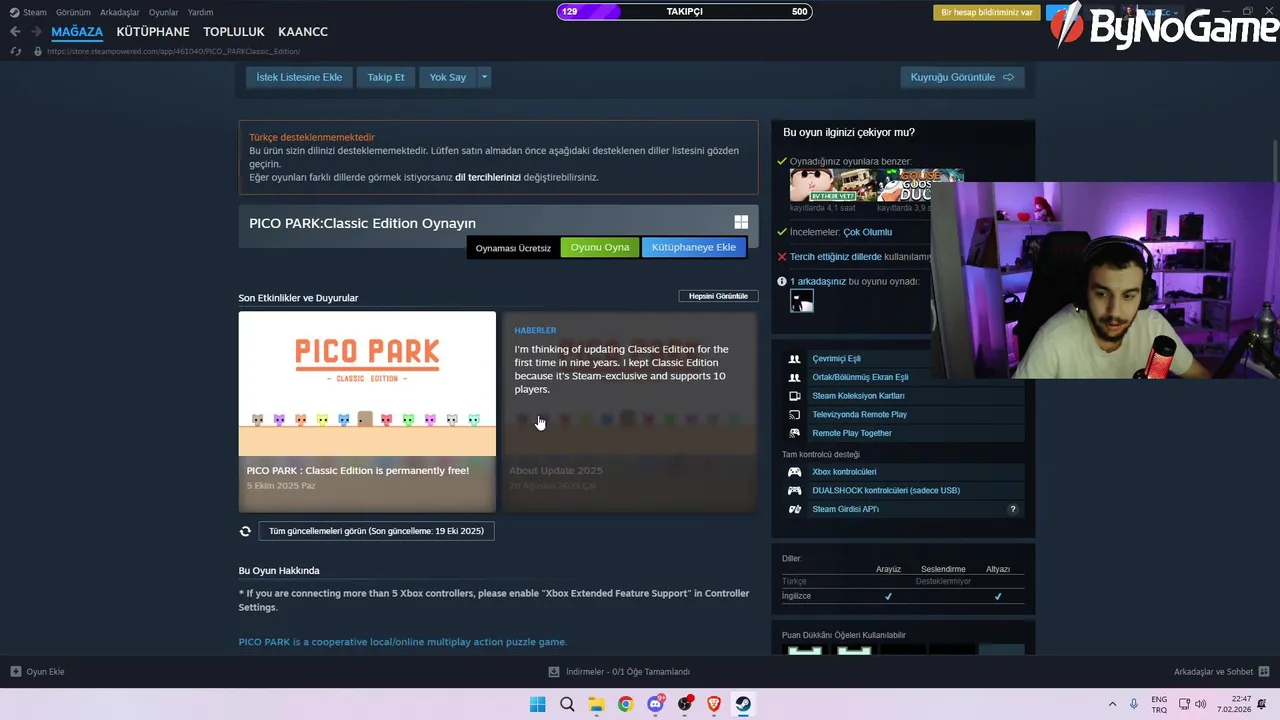Open the PICO PARK permanently free announcement card
The image size is (1280, 720).
(367, 412)
